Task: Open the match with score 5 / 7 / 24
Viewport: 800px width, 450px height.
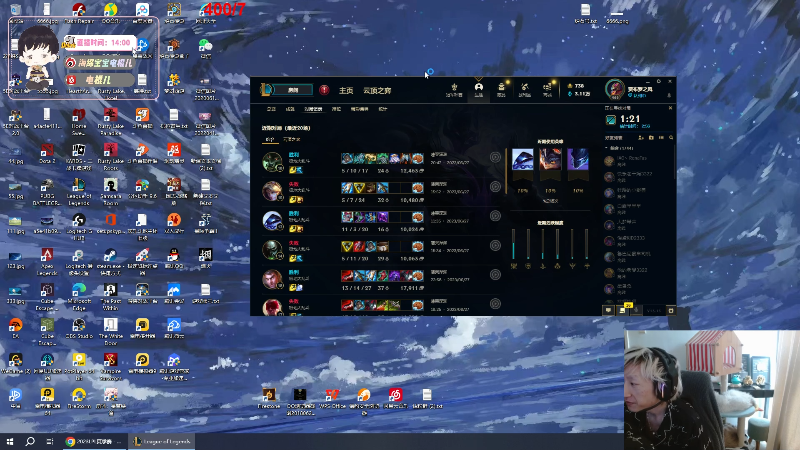Action: click(382, 191)
